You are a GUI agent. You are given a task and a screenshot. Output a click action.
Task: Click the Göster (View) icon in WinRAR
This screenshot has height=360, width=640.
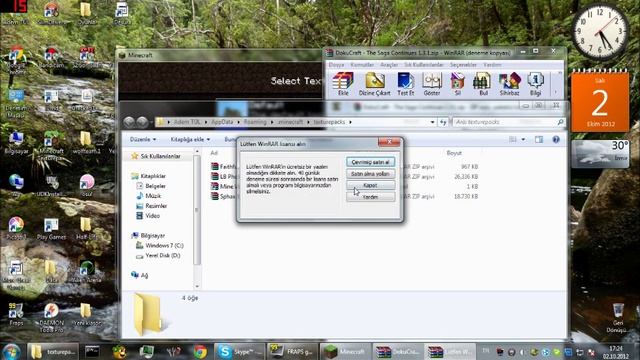click(431, 84)
